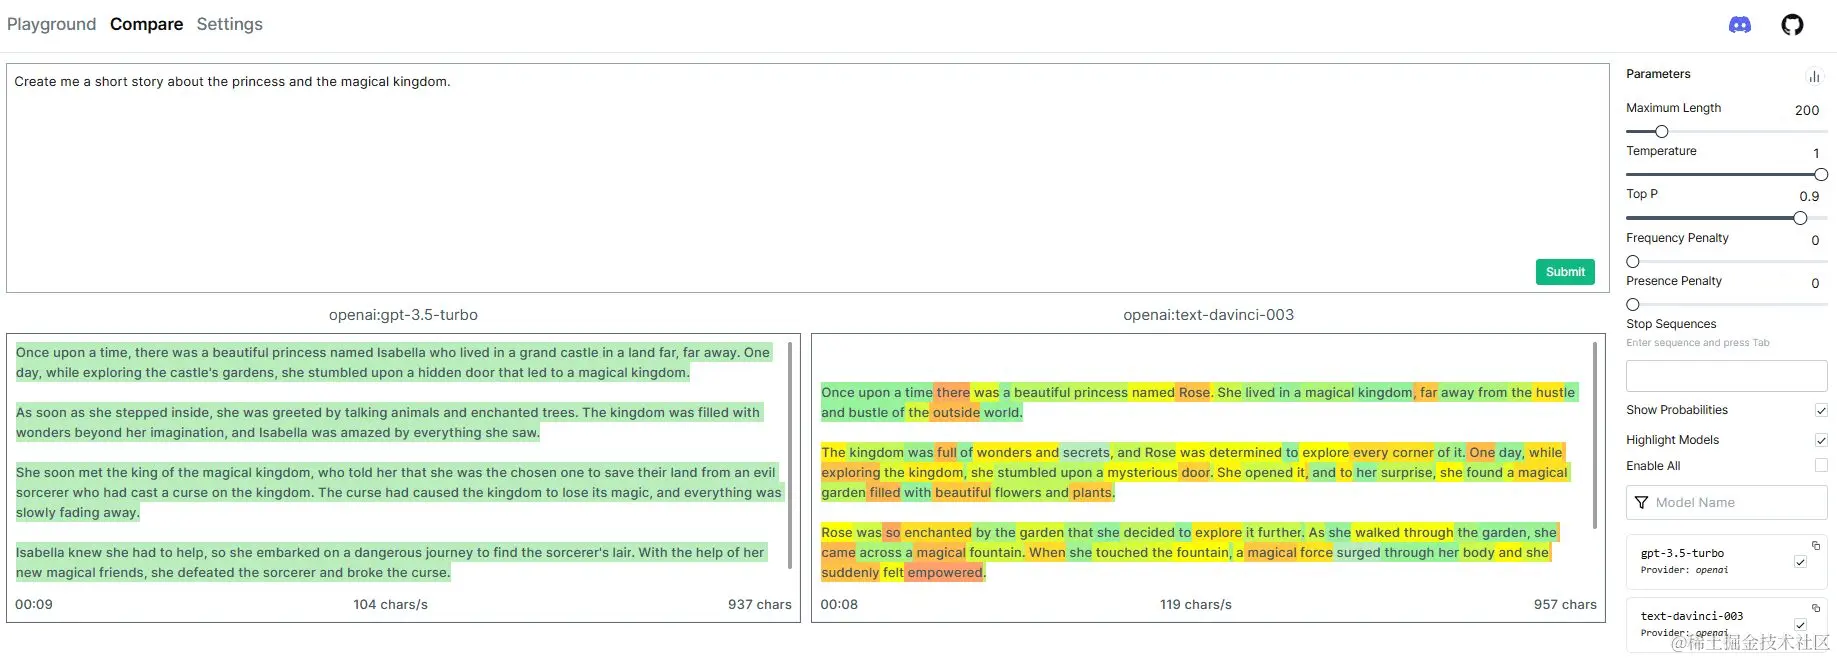Click the openai:text-davinci-003 column heading

click(x=1208, y=315)
